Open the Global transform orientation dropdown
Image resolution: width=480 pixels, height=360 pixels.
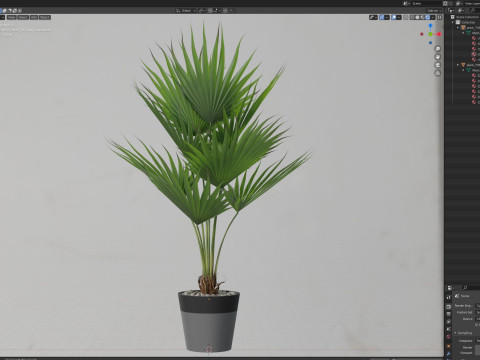click(x=186, y=11)
